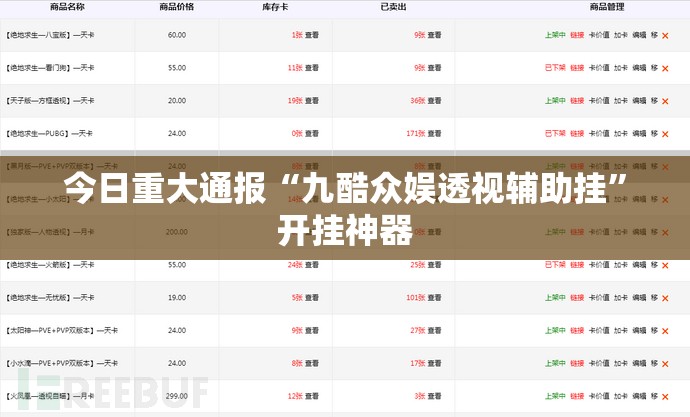Click 加卡 for the 天子板—方框透视 row
This screenshot has width=690, height=417.
[x=620, y=101]
